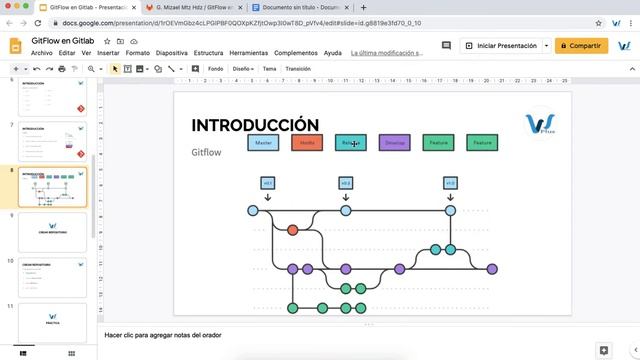
Task: Move the presentation to a folder
Action: 120,41
